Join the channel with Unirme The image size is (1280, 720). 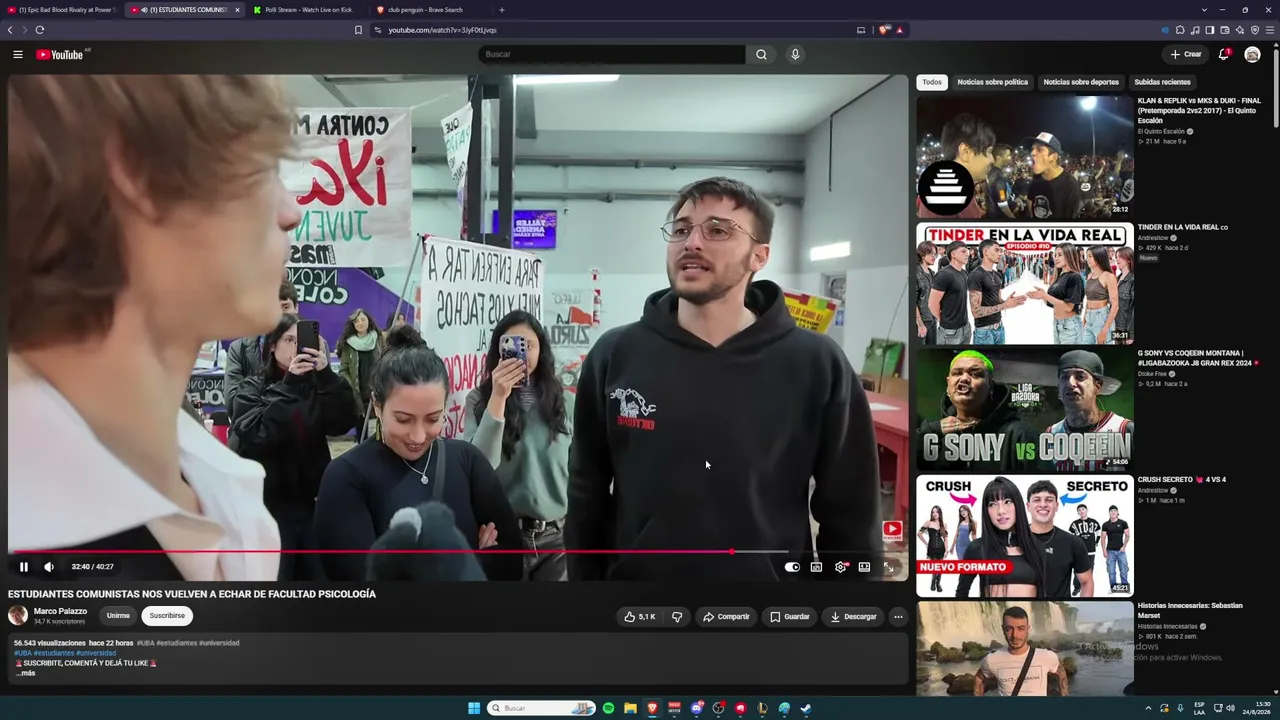[118, 616]
